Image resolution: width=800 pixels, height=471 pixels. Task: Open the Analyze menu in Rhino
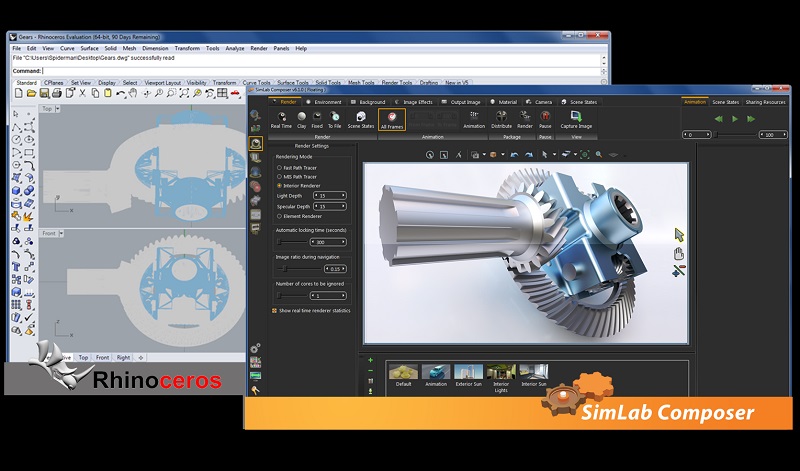click(x=235, y=48)
